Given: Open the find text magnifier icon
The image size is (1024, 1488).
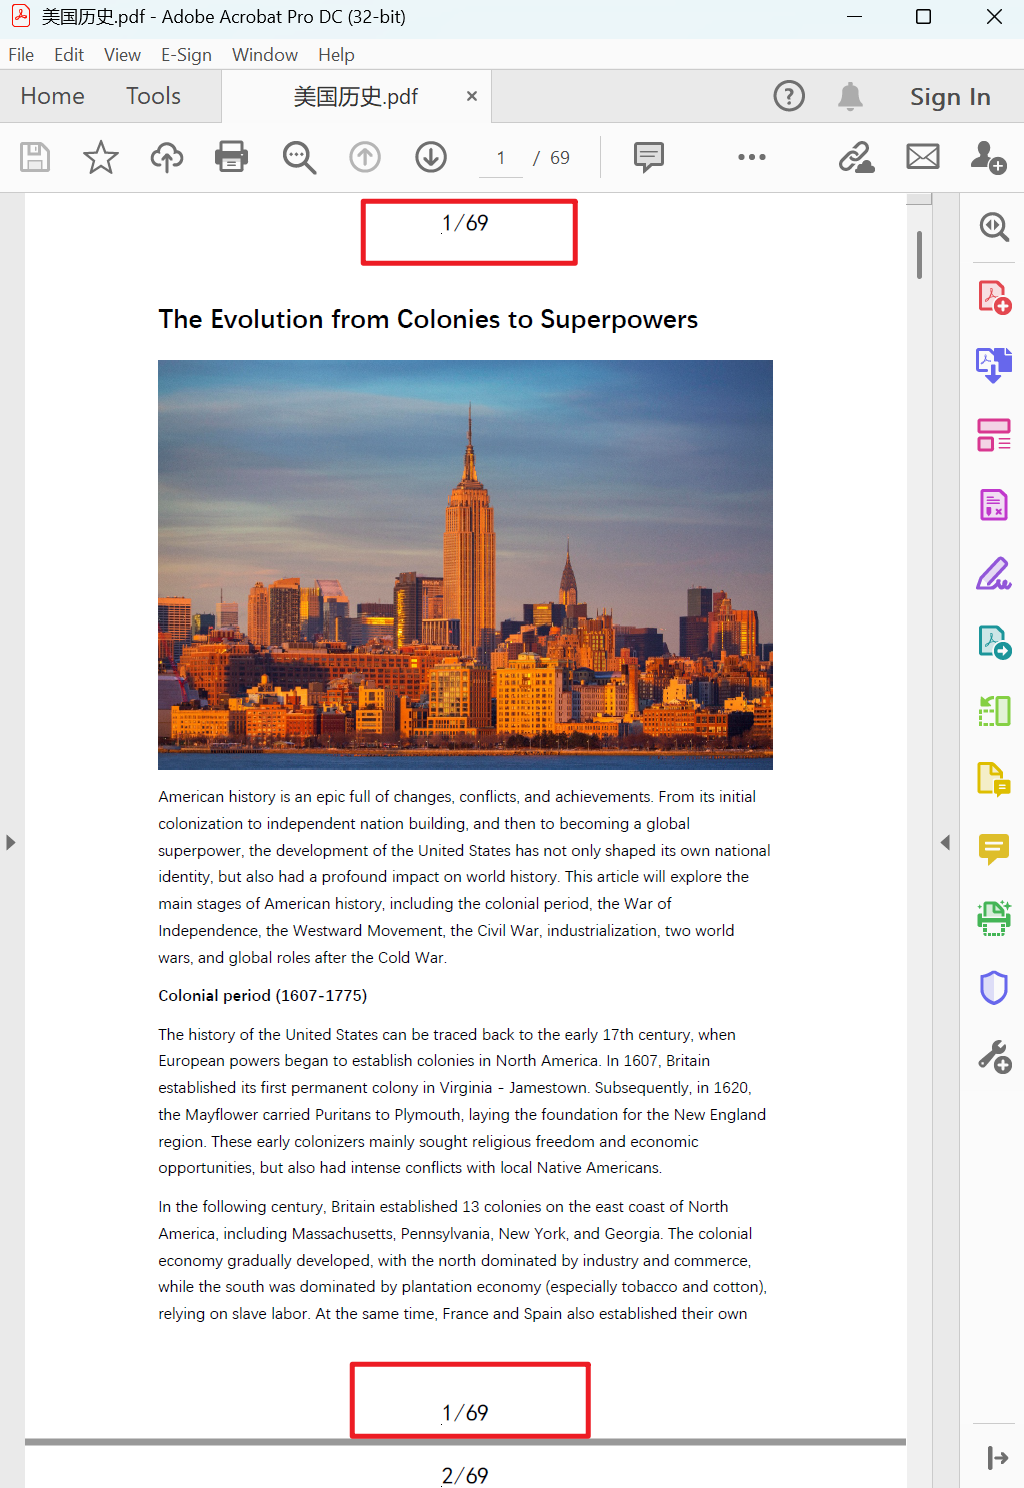Looking at the screenshot, I should 299,157.
